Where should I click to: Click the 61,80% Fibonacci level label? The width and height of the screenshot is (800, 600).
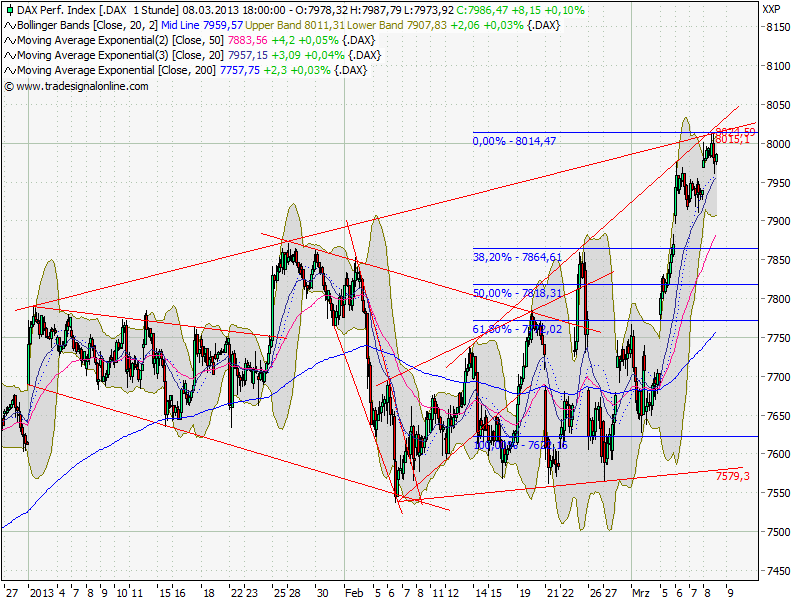(517, 329)
